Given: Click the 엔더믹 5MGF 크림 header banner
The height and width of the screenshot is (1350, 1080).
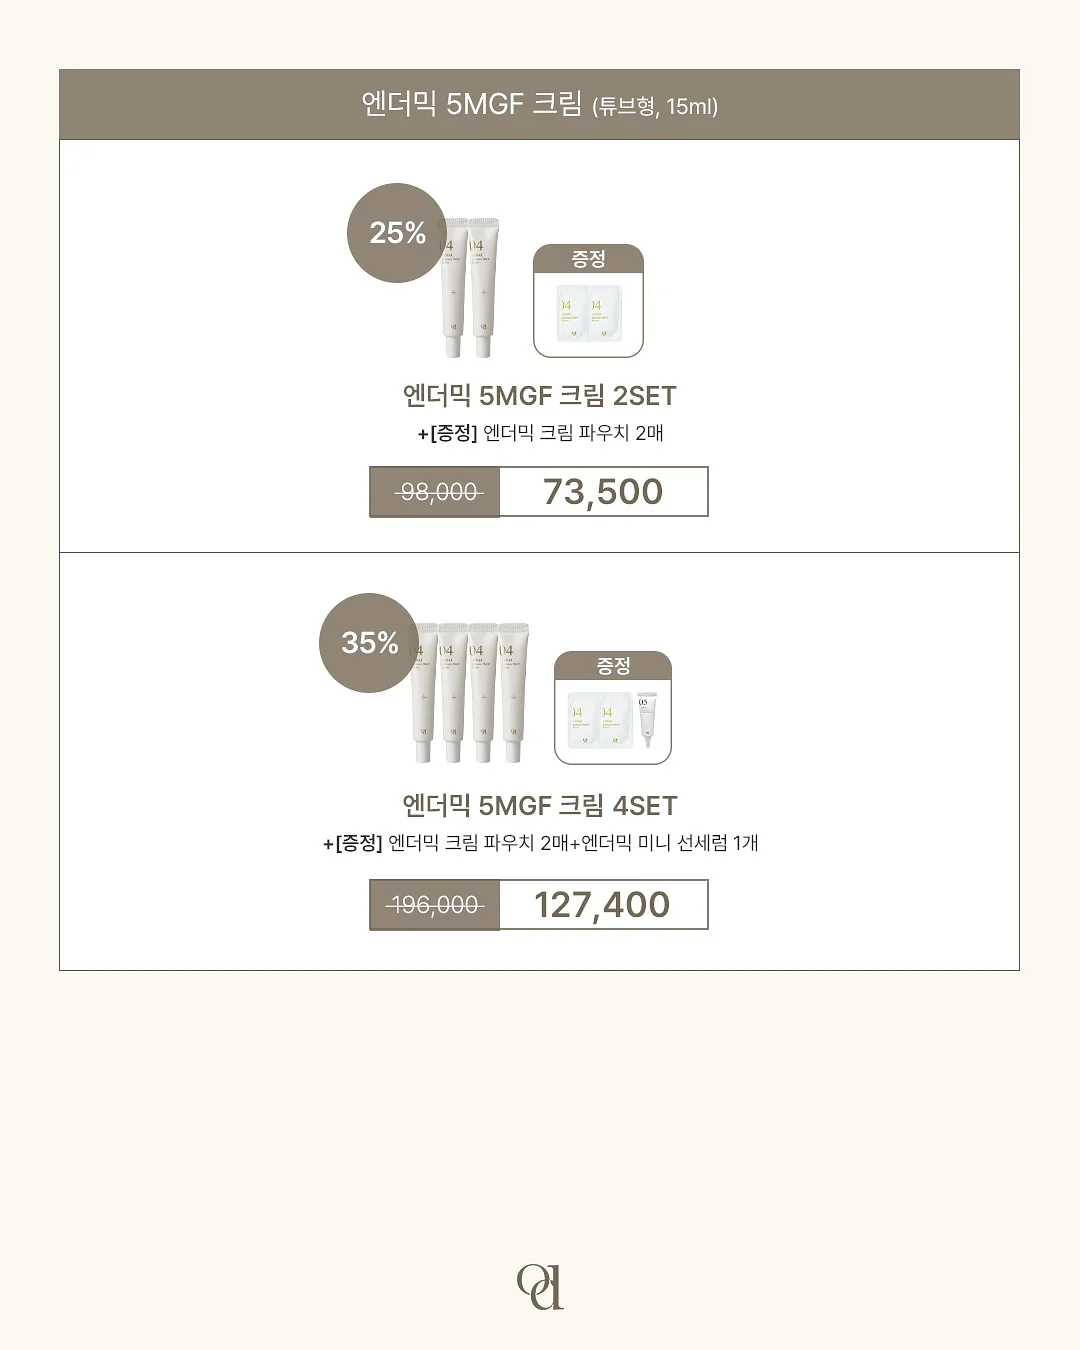Looking at the screenshot, I should coord(539,104).
